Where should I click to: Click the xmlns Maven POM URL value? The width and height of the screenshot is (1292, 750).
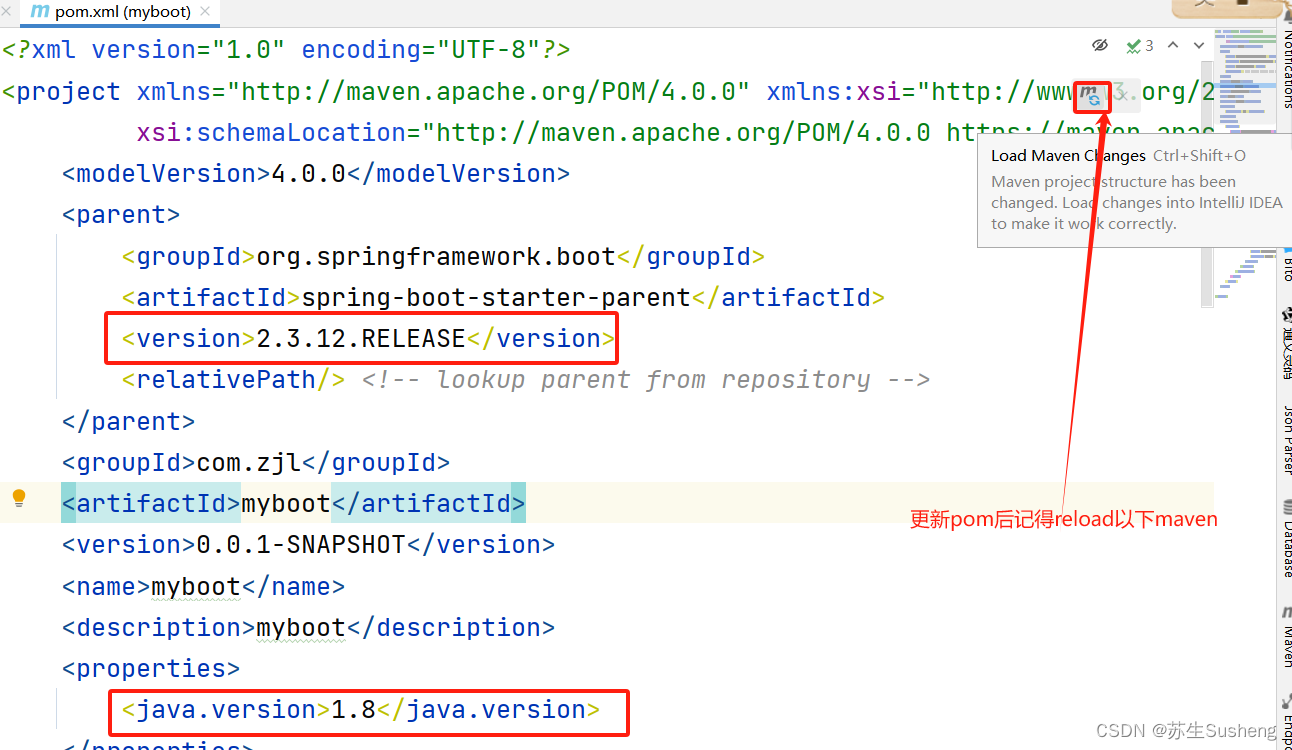pyautogui.click(x=488, y=92)
